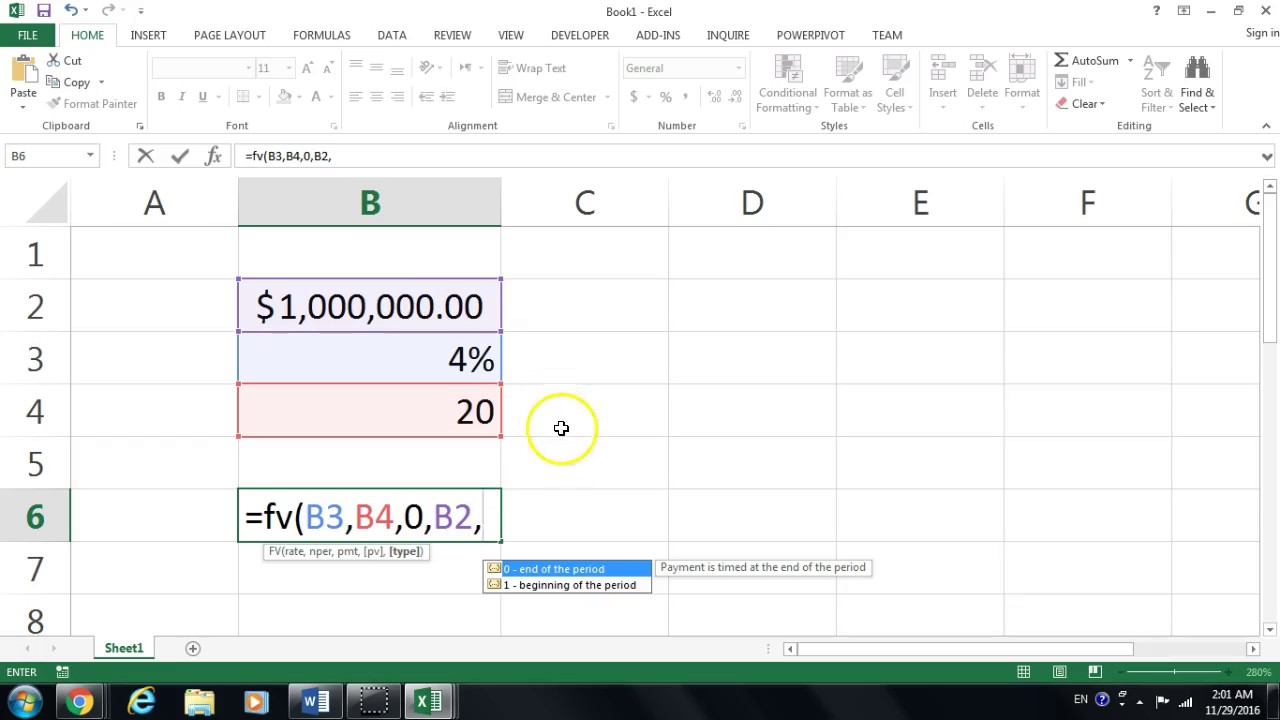Switch to Normal view in status bar
Viewport: 1280px width, 720px height.
tap(1023, 672)
